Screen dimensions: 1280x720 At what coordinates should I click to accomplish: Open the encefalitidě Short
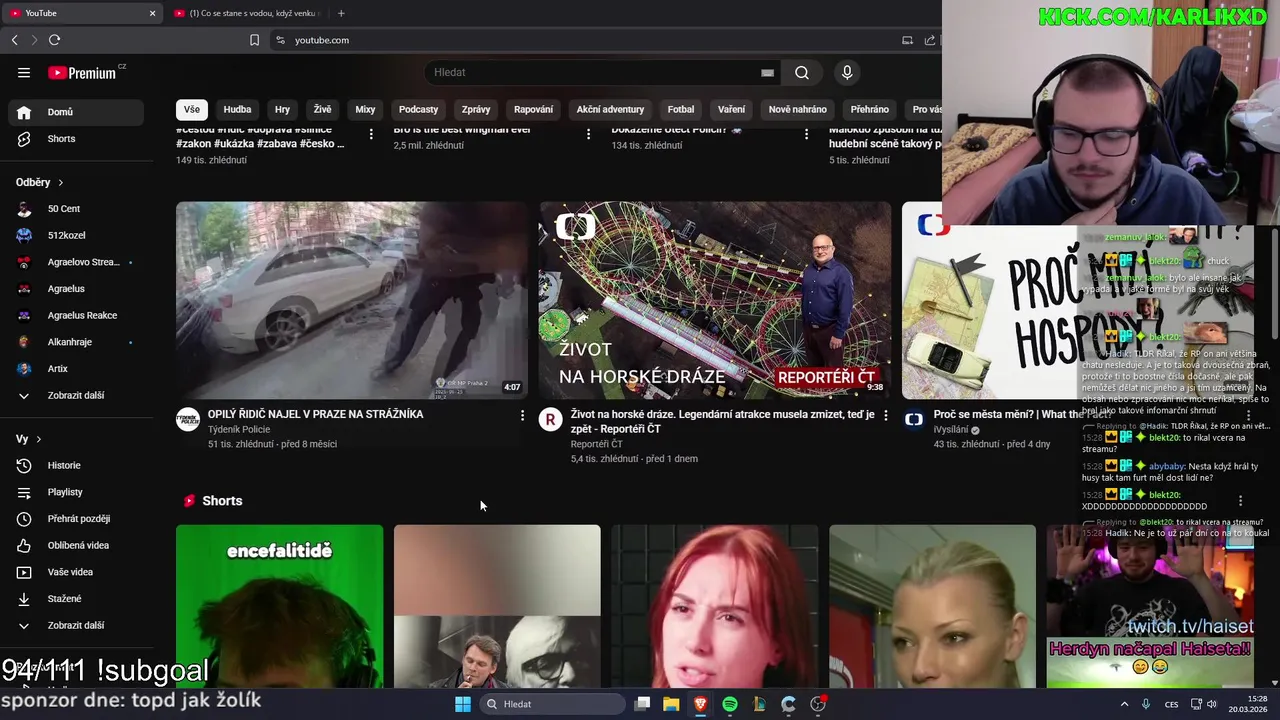point(279,606)
